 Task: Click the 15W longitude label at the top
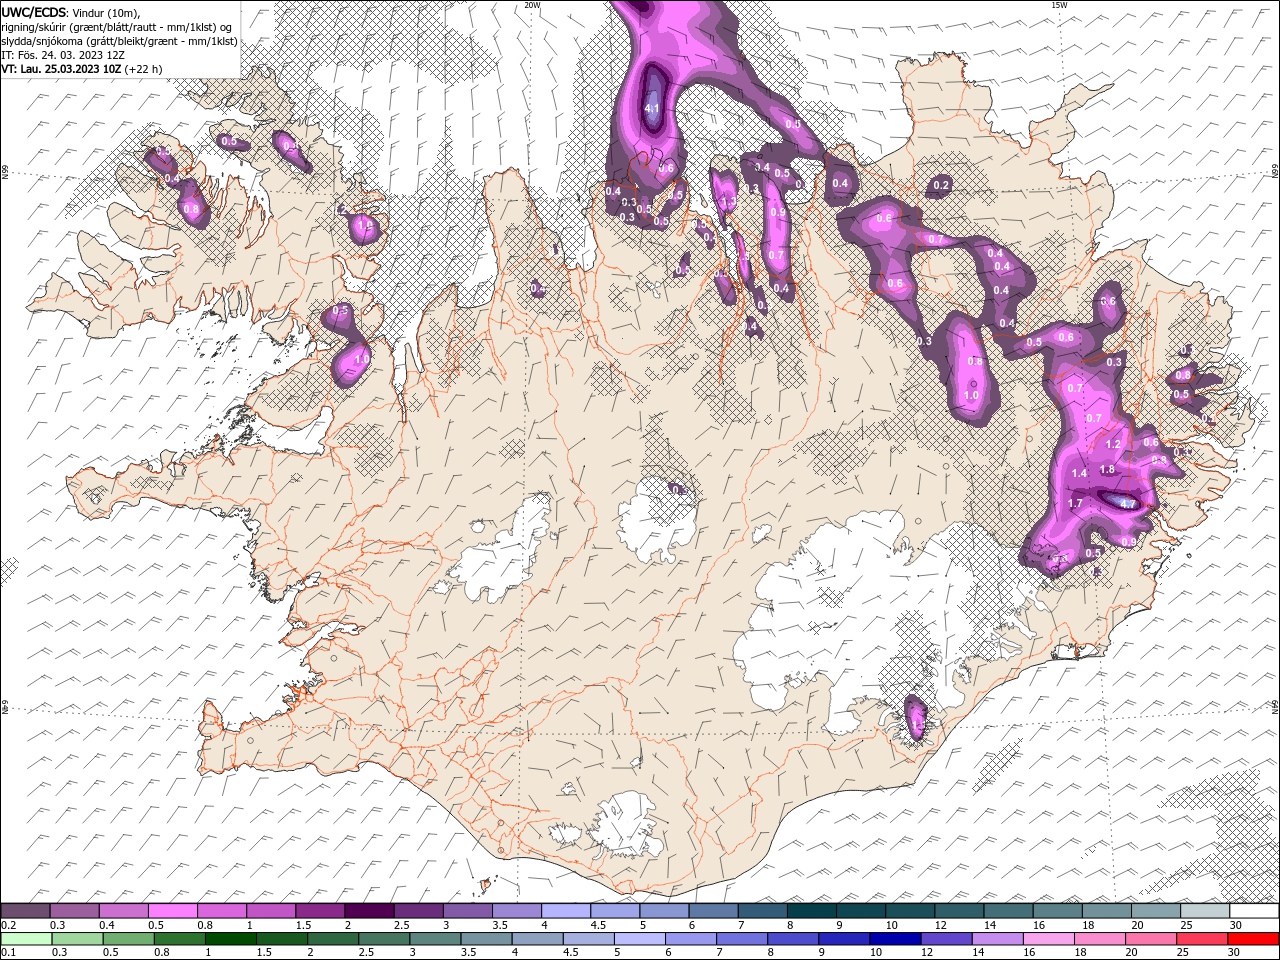1059,5
